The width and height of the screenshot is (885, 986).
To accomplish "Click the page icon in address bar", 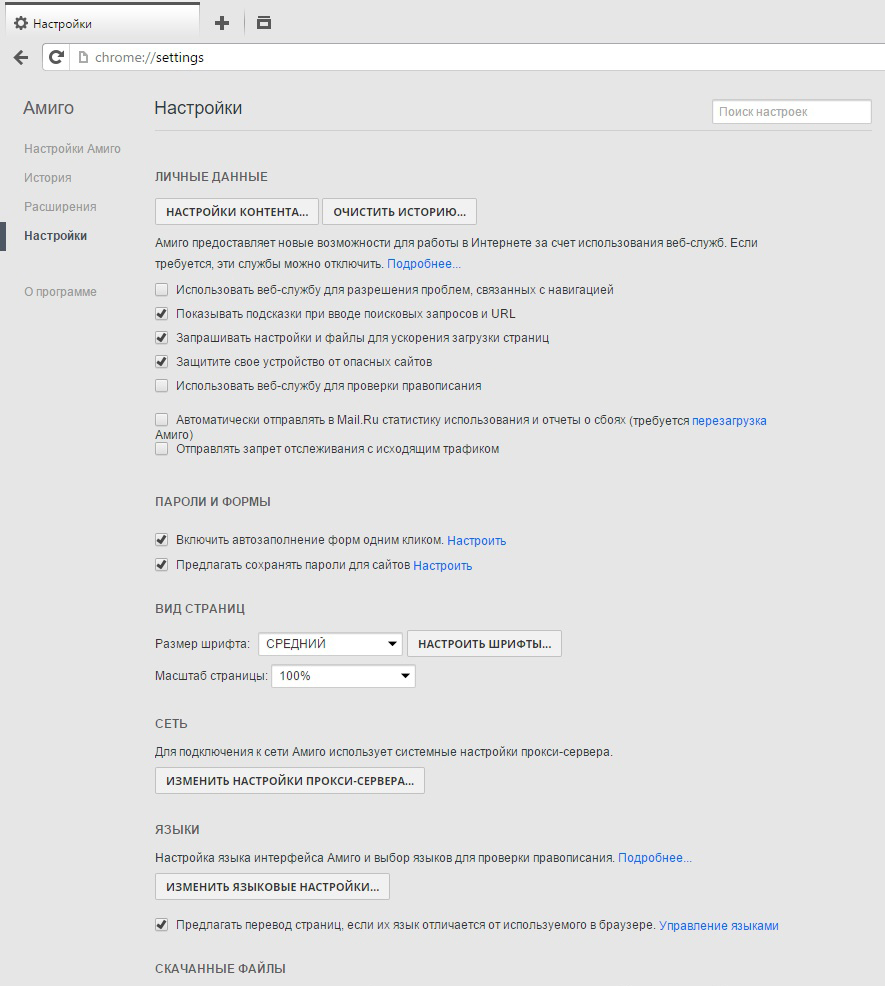I will click(x=82, y=57).
